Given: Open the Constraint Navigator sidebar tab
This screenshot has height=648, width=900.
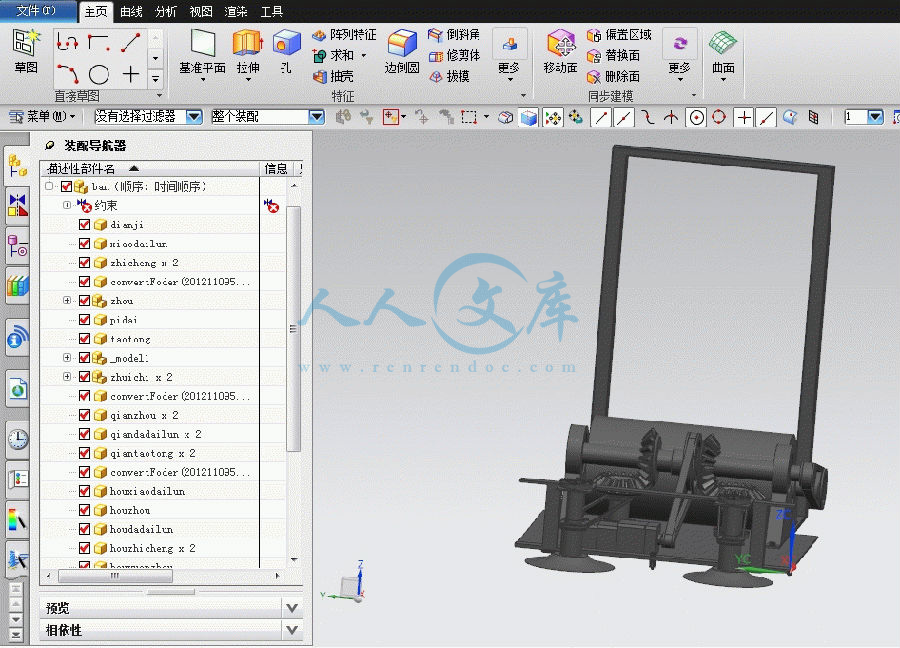Looking at the screenshot, I should tap(17, 205).
